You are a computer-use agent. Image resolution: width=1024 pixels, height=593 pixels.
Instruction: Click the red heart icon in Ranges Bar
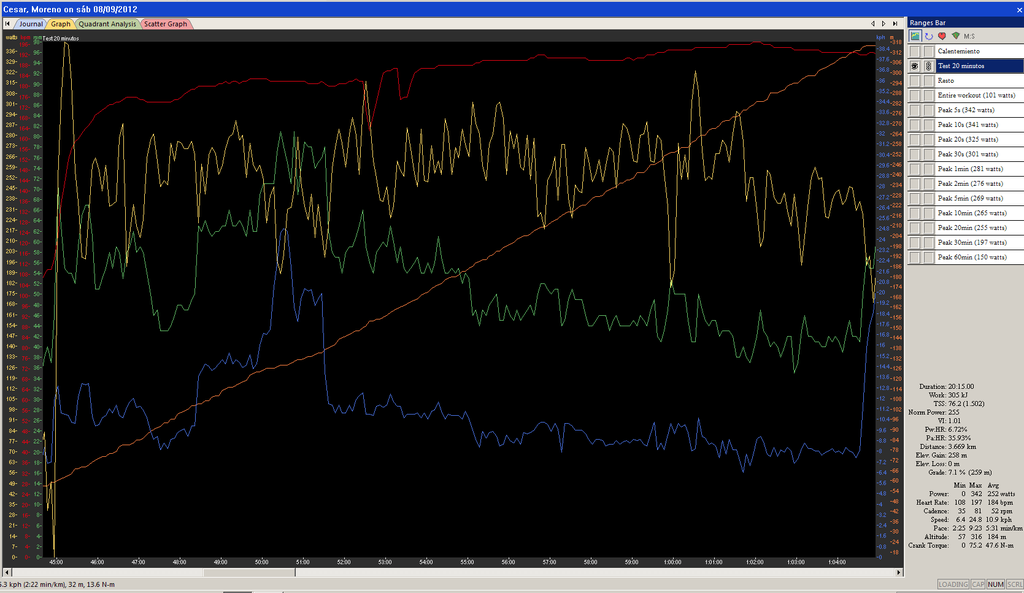coord(942,36)
